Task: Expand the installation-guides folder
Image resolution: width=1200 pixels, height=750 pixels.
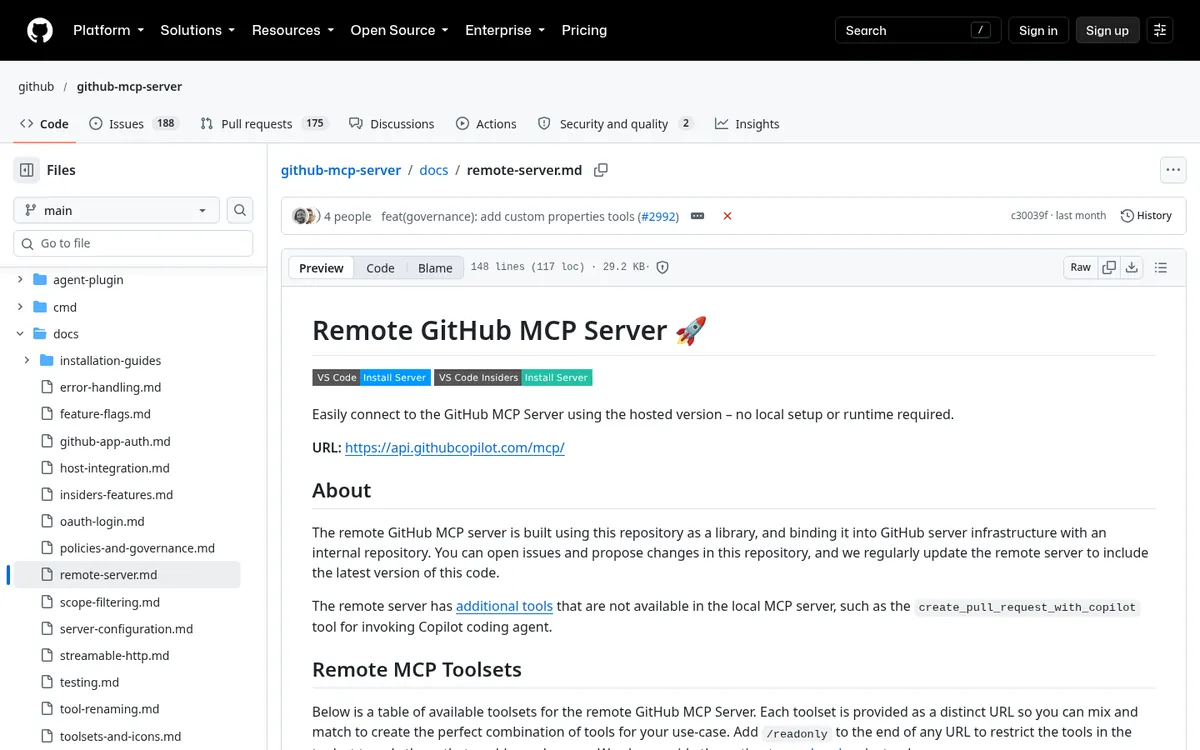Action: point(27,360)
